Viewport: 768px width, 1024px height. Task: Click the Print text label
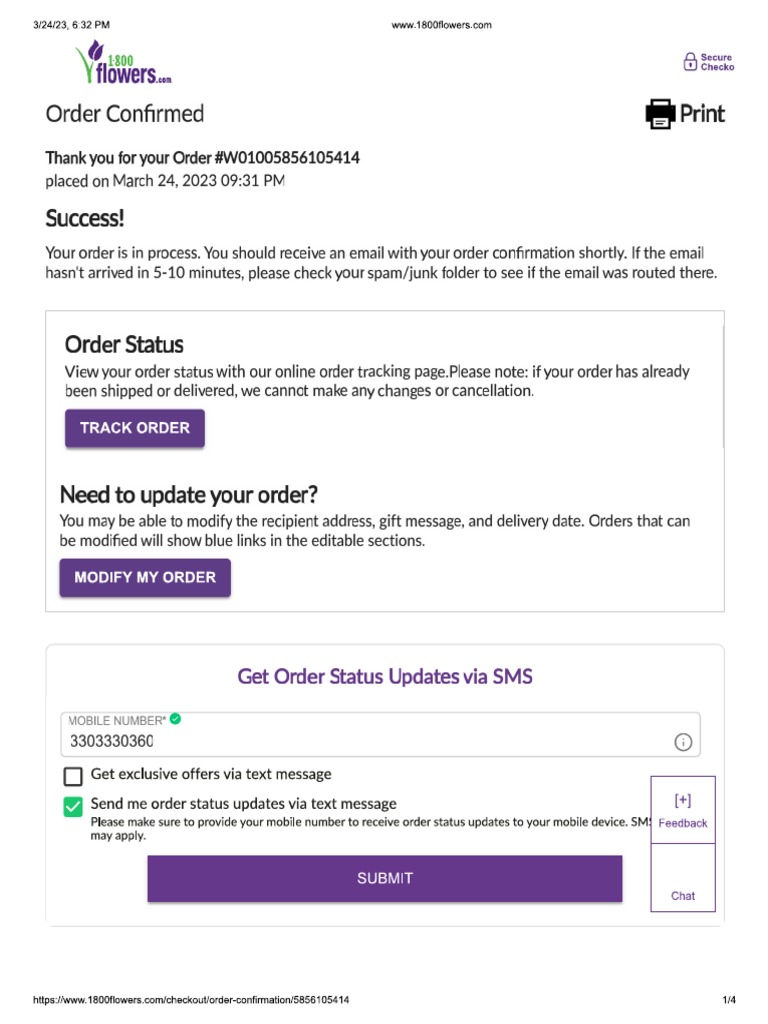pos(702,114)
